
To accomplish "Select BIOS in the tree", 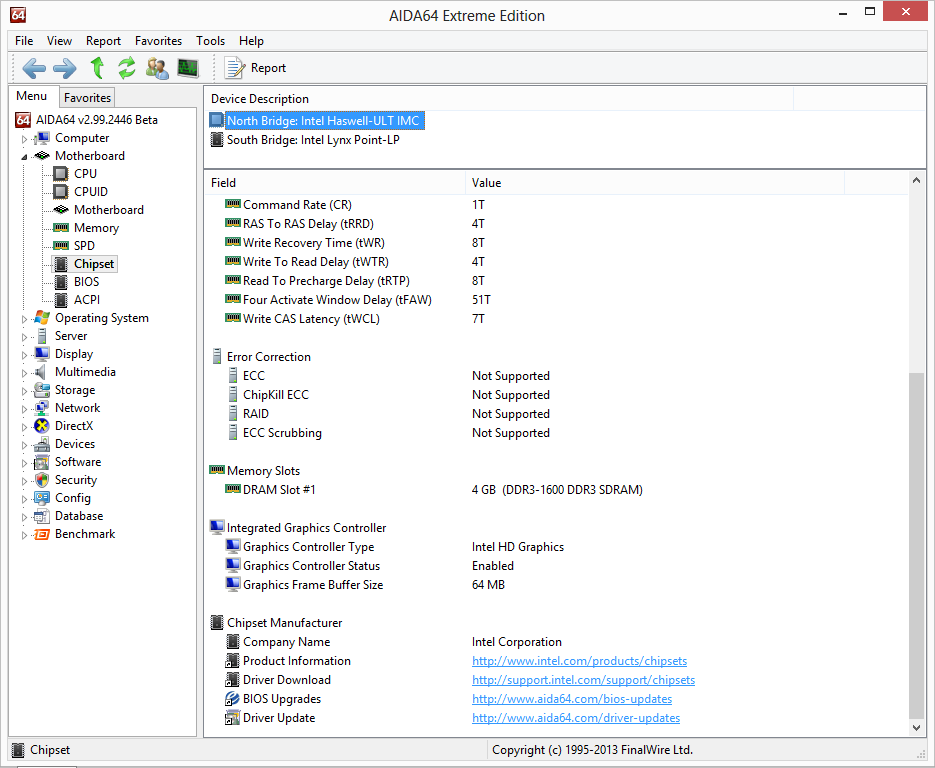I will click(86, 281).
